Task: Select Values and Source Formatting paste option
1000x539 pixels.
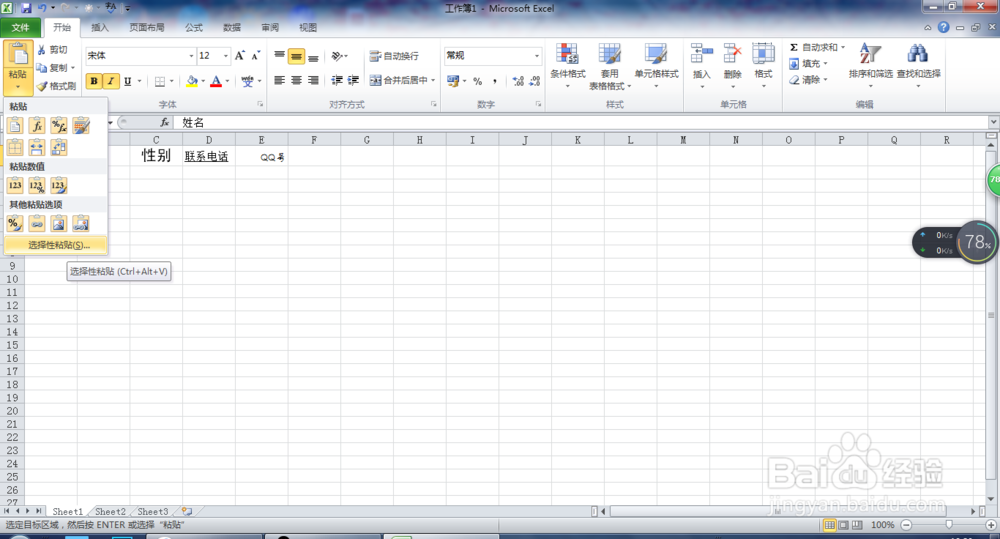Action: (59, 186)
